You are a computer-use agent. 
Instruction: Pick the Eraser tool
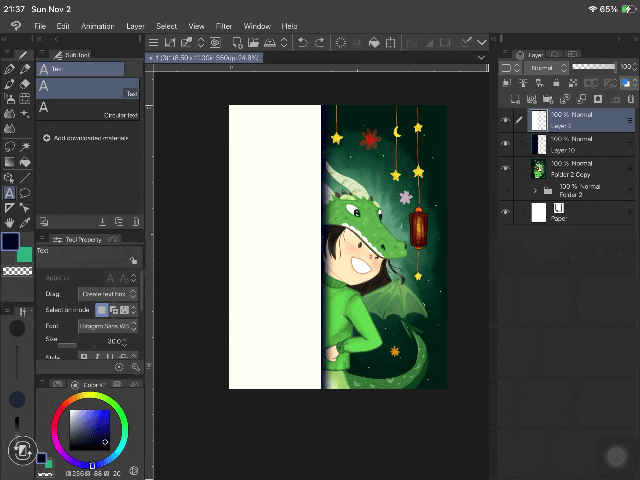(25, 84)
